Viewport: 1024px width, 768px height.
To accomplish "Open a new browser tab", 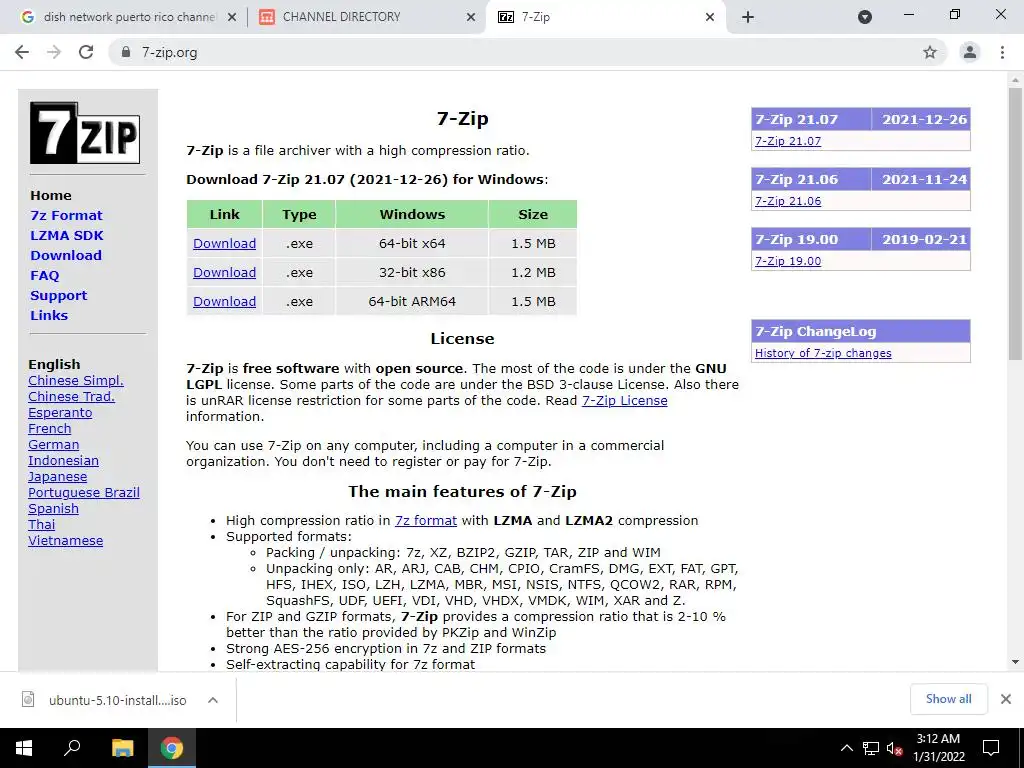I will pyautogui.click(x=748, y=17).
